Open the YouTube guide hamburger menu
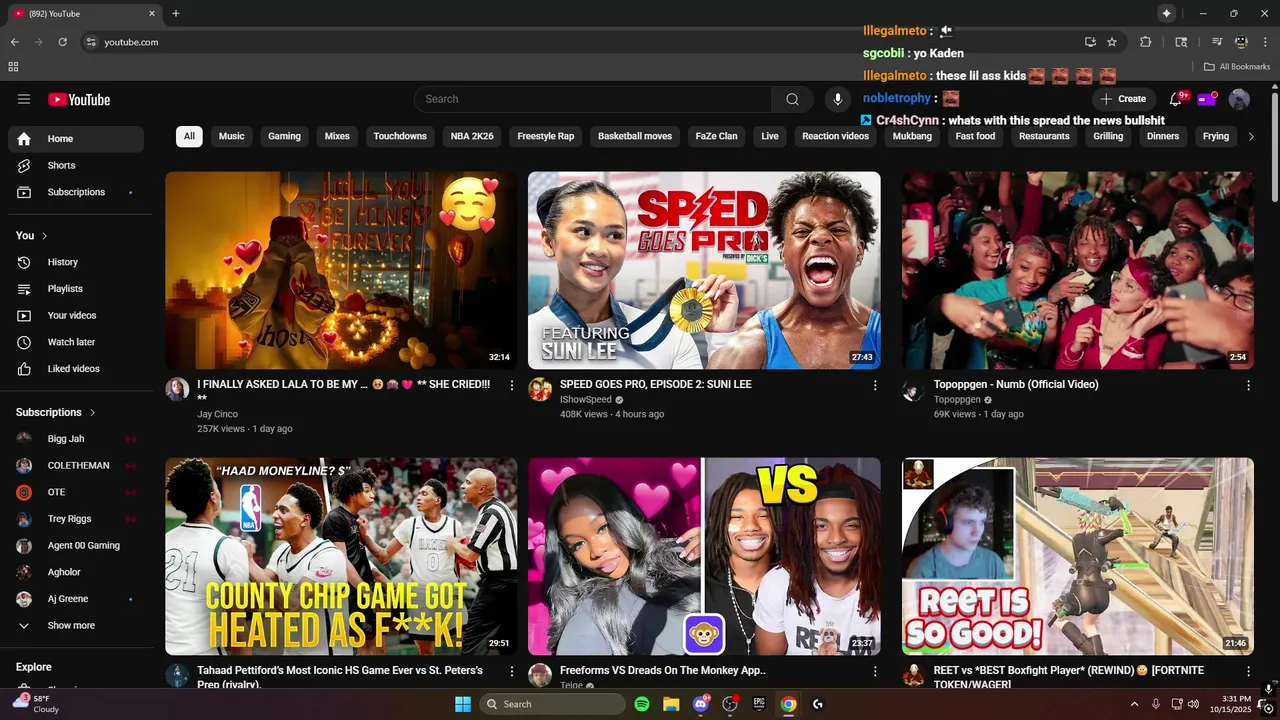This screenshot has height=720, width=1280. point(24,99)
